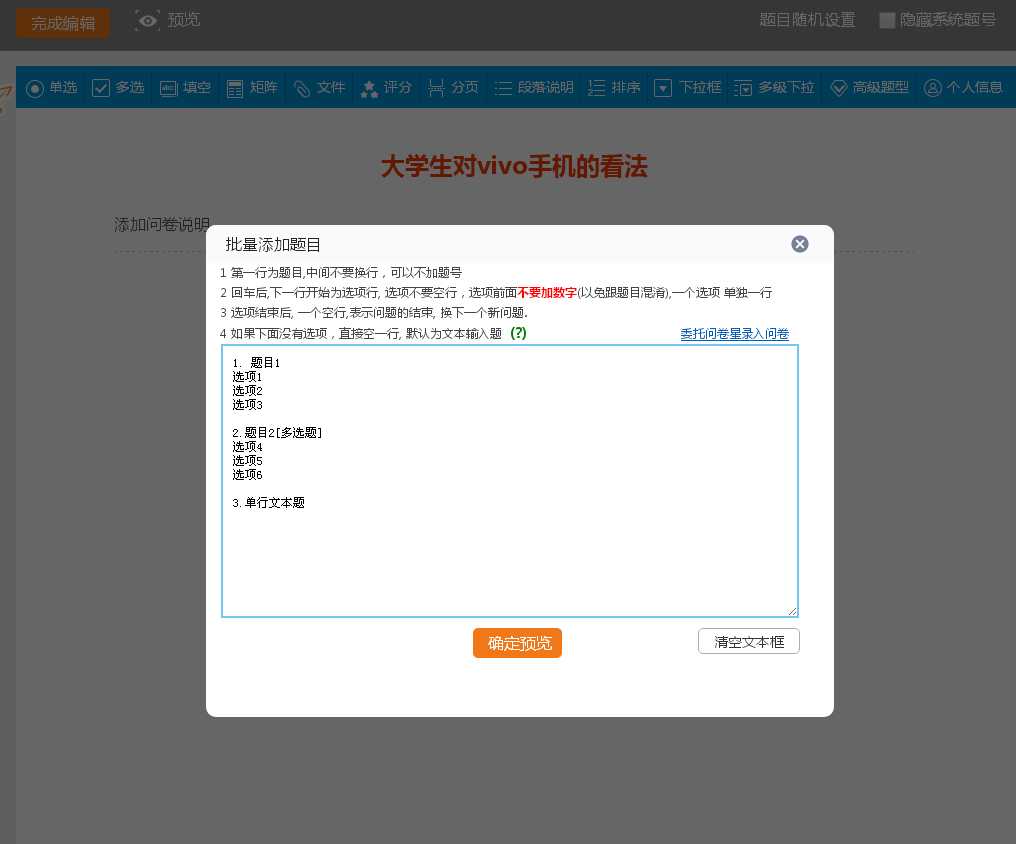This screenshot has width=1016, height=844.
Task: Click the line '2. 题目2[多选题]' in textarea
Action: (x=277, y=433)
